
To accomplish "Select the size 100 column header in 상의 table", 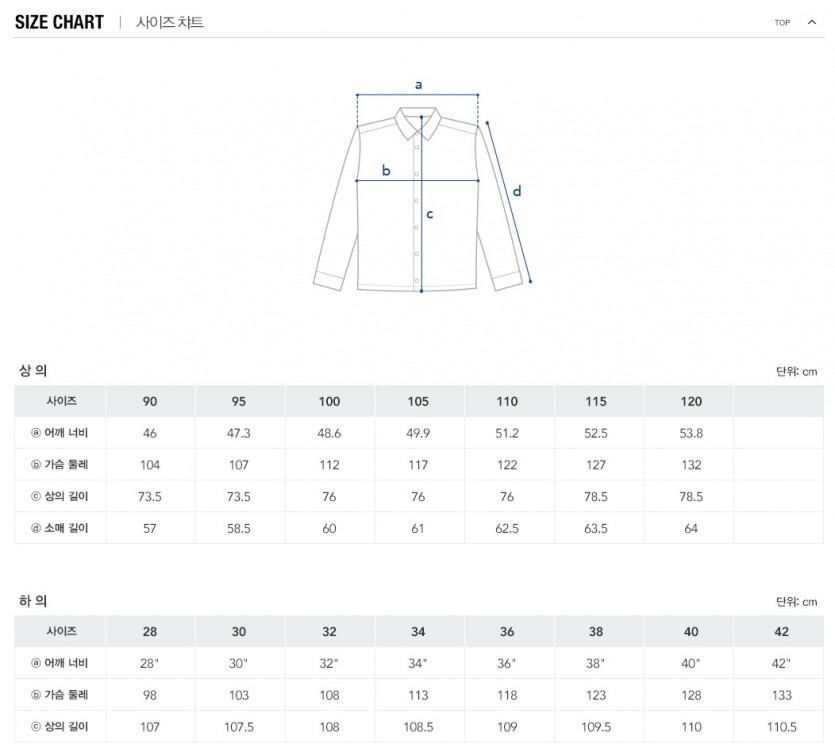I will click(329, 402).
